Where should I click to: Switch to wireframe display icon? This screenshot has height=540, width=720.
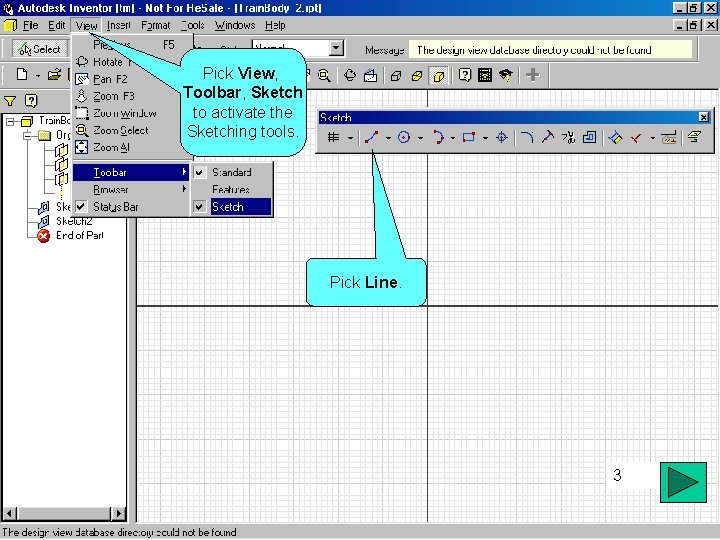[x=396, y=75]
